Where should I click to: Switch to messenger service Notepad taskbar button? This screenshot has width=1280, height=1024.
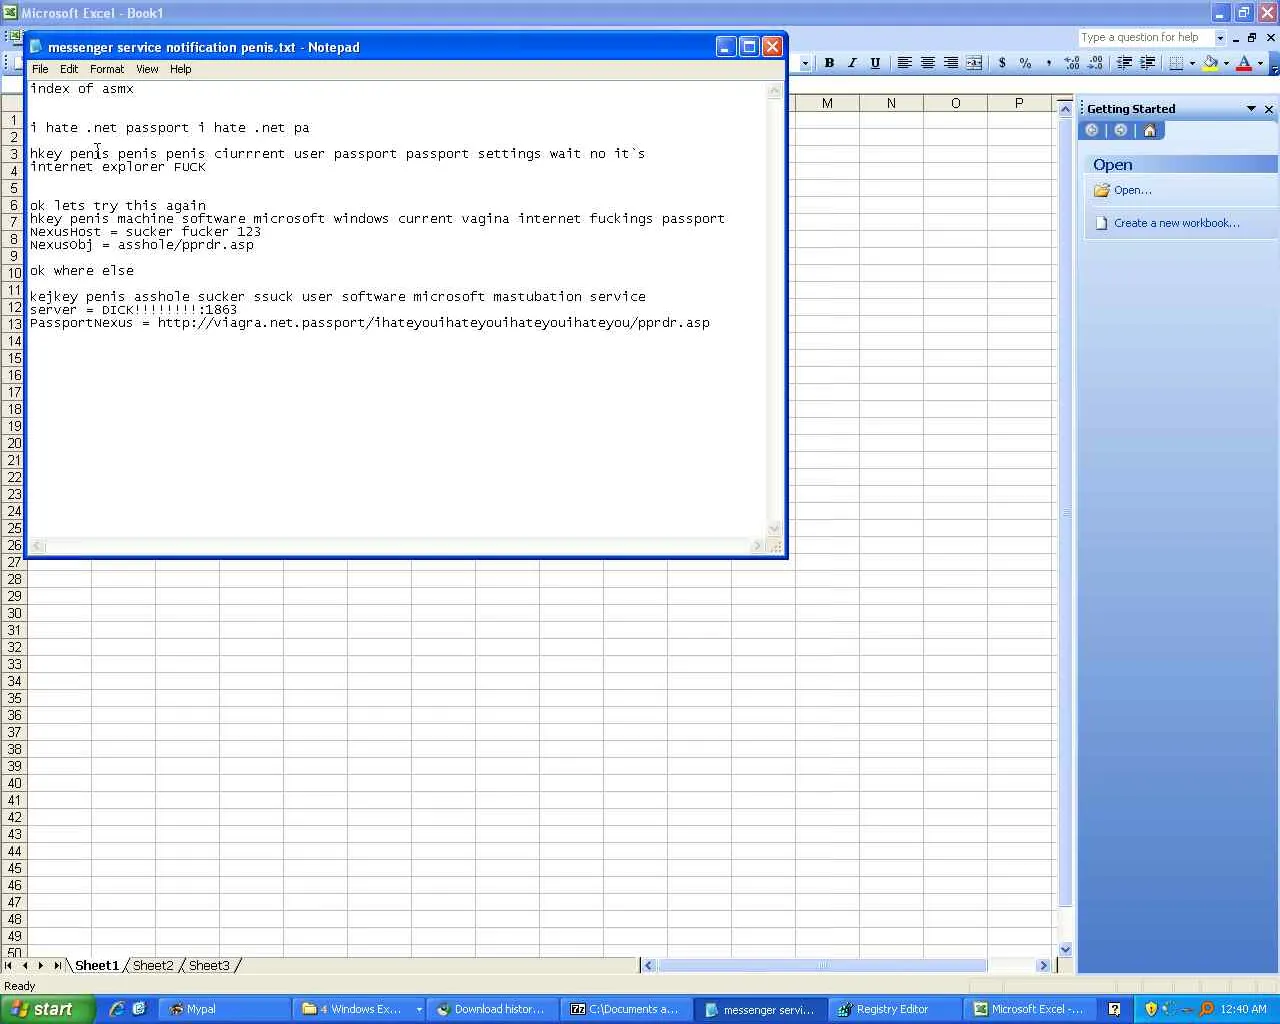coord(762,1009)
